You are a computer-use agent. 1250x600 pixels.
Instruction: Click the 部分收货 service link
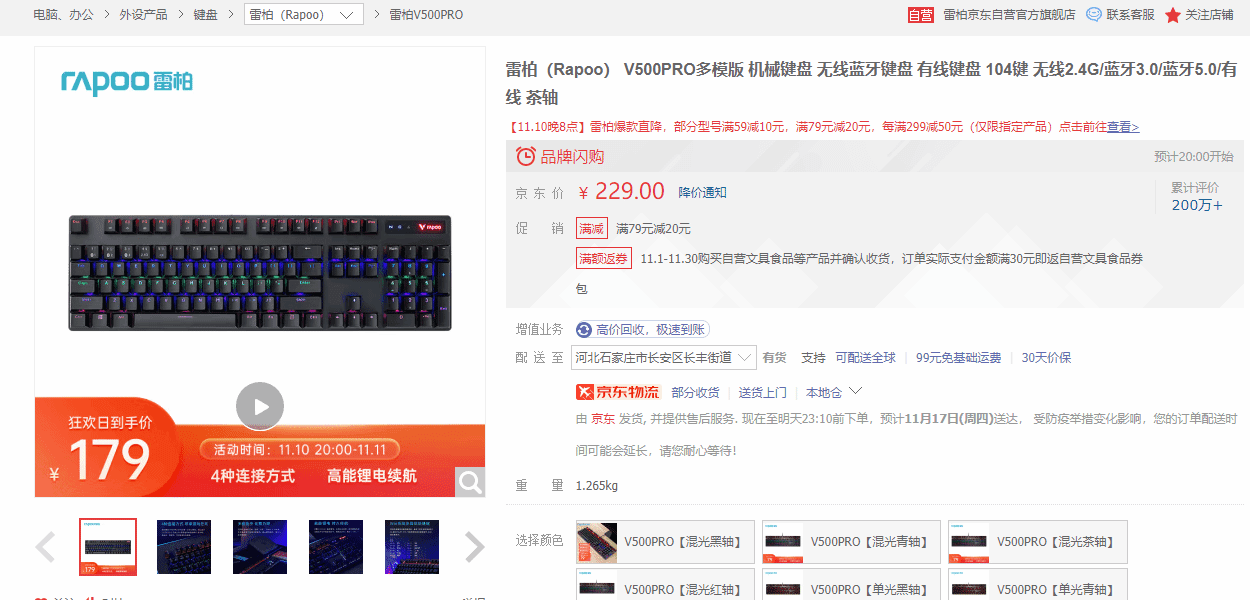pyautogui.click(x=695, y=392)
